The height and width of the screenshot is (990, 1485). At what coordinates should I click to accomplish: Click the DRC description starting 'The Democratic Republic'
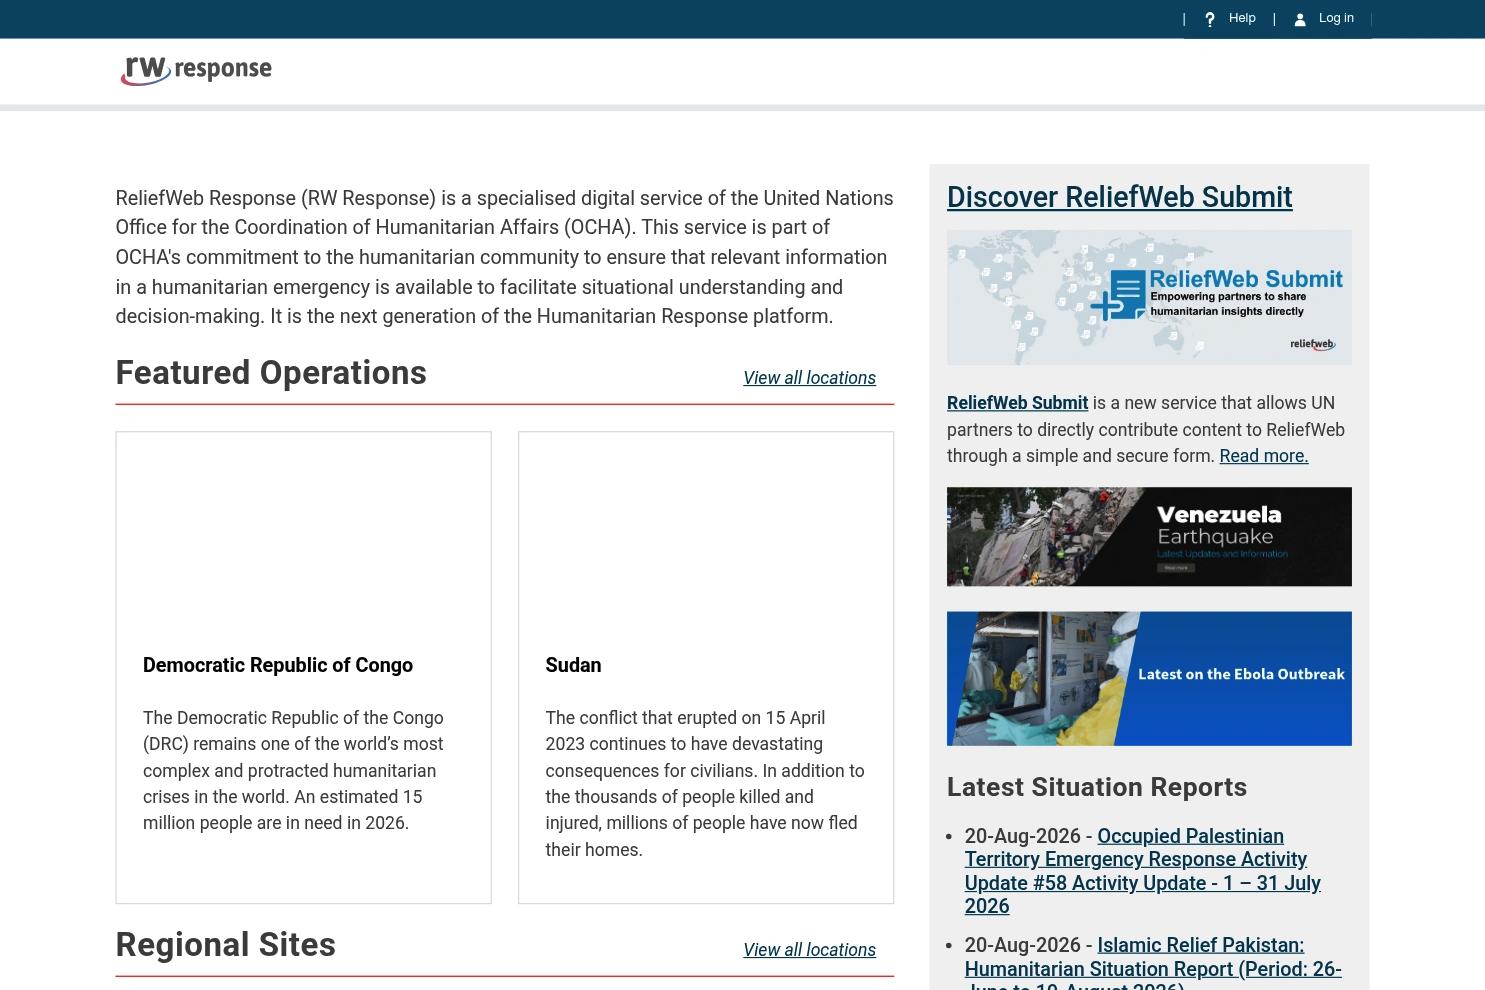(x=293, y=770)
